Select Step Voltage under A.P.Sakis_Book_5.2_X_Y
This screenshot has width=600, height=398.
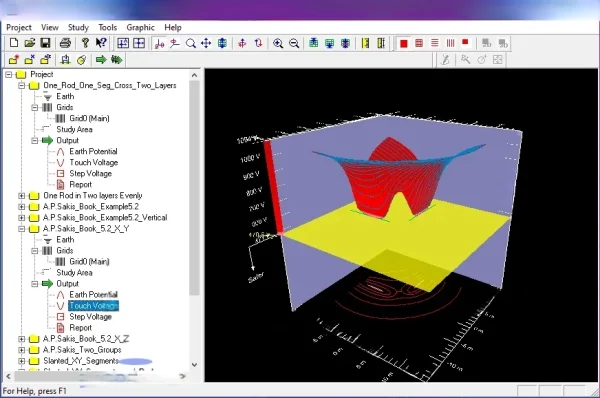point(90,317)
